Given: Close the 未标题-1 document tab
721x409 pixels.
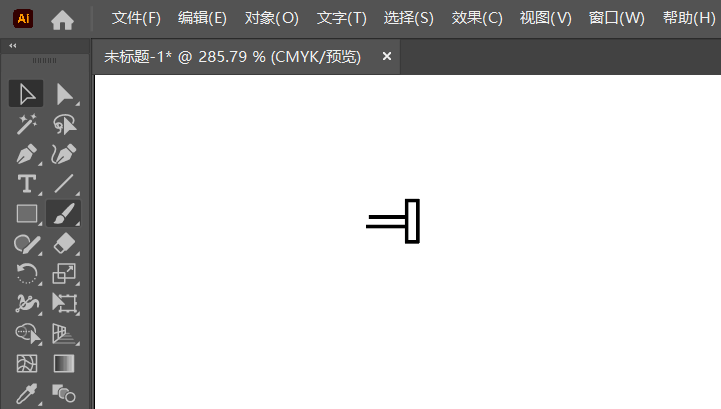Looking at the screenshot, I should coord(387,56).
